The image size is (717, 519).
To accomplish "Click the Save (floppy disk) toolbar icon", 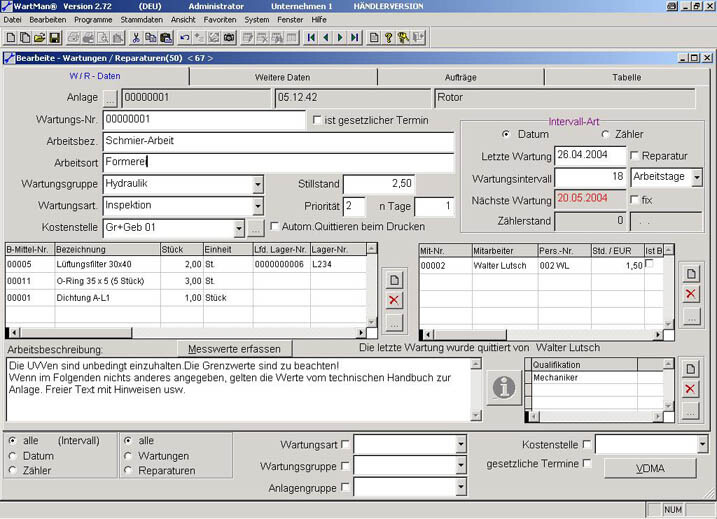I will (x=55, y=38).
